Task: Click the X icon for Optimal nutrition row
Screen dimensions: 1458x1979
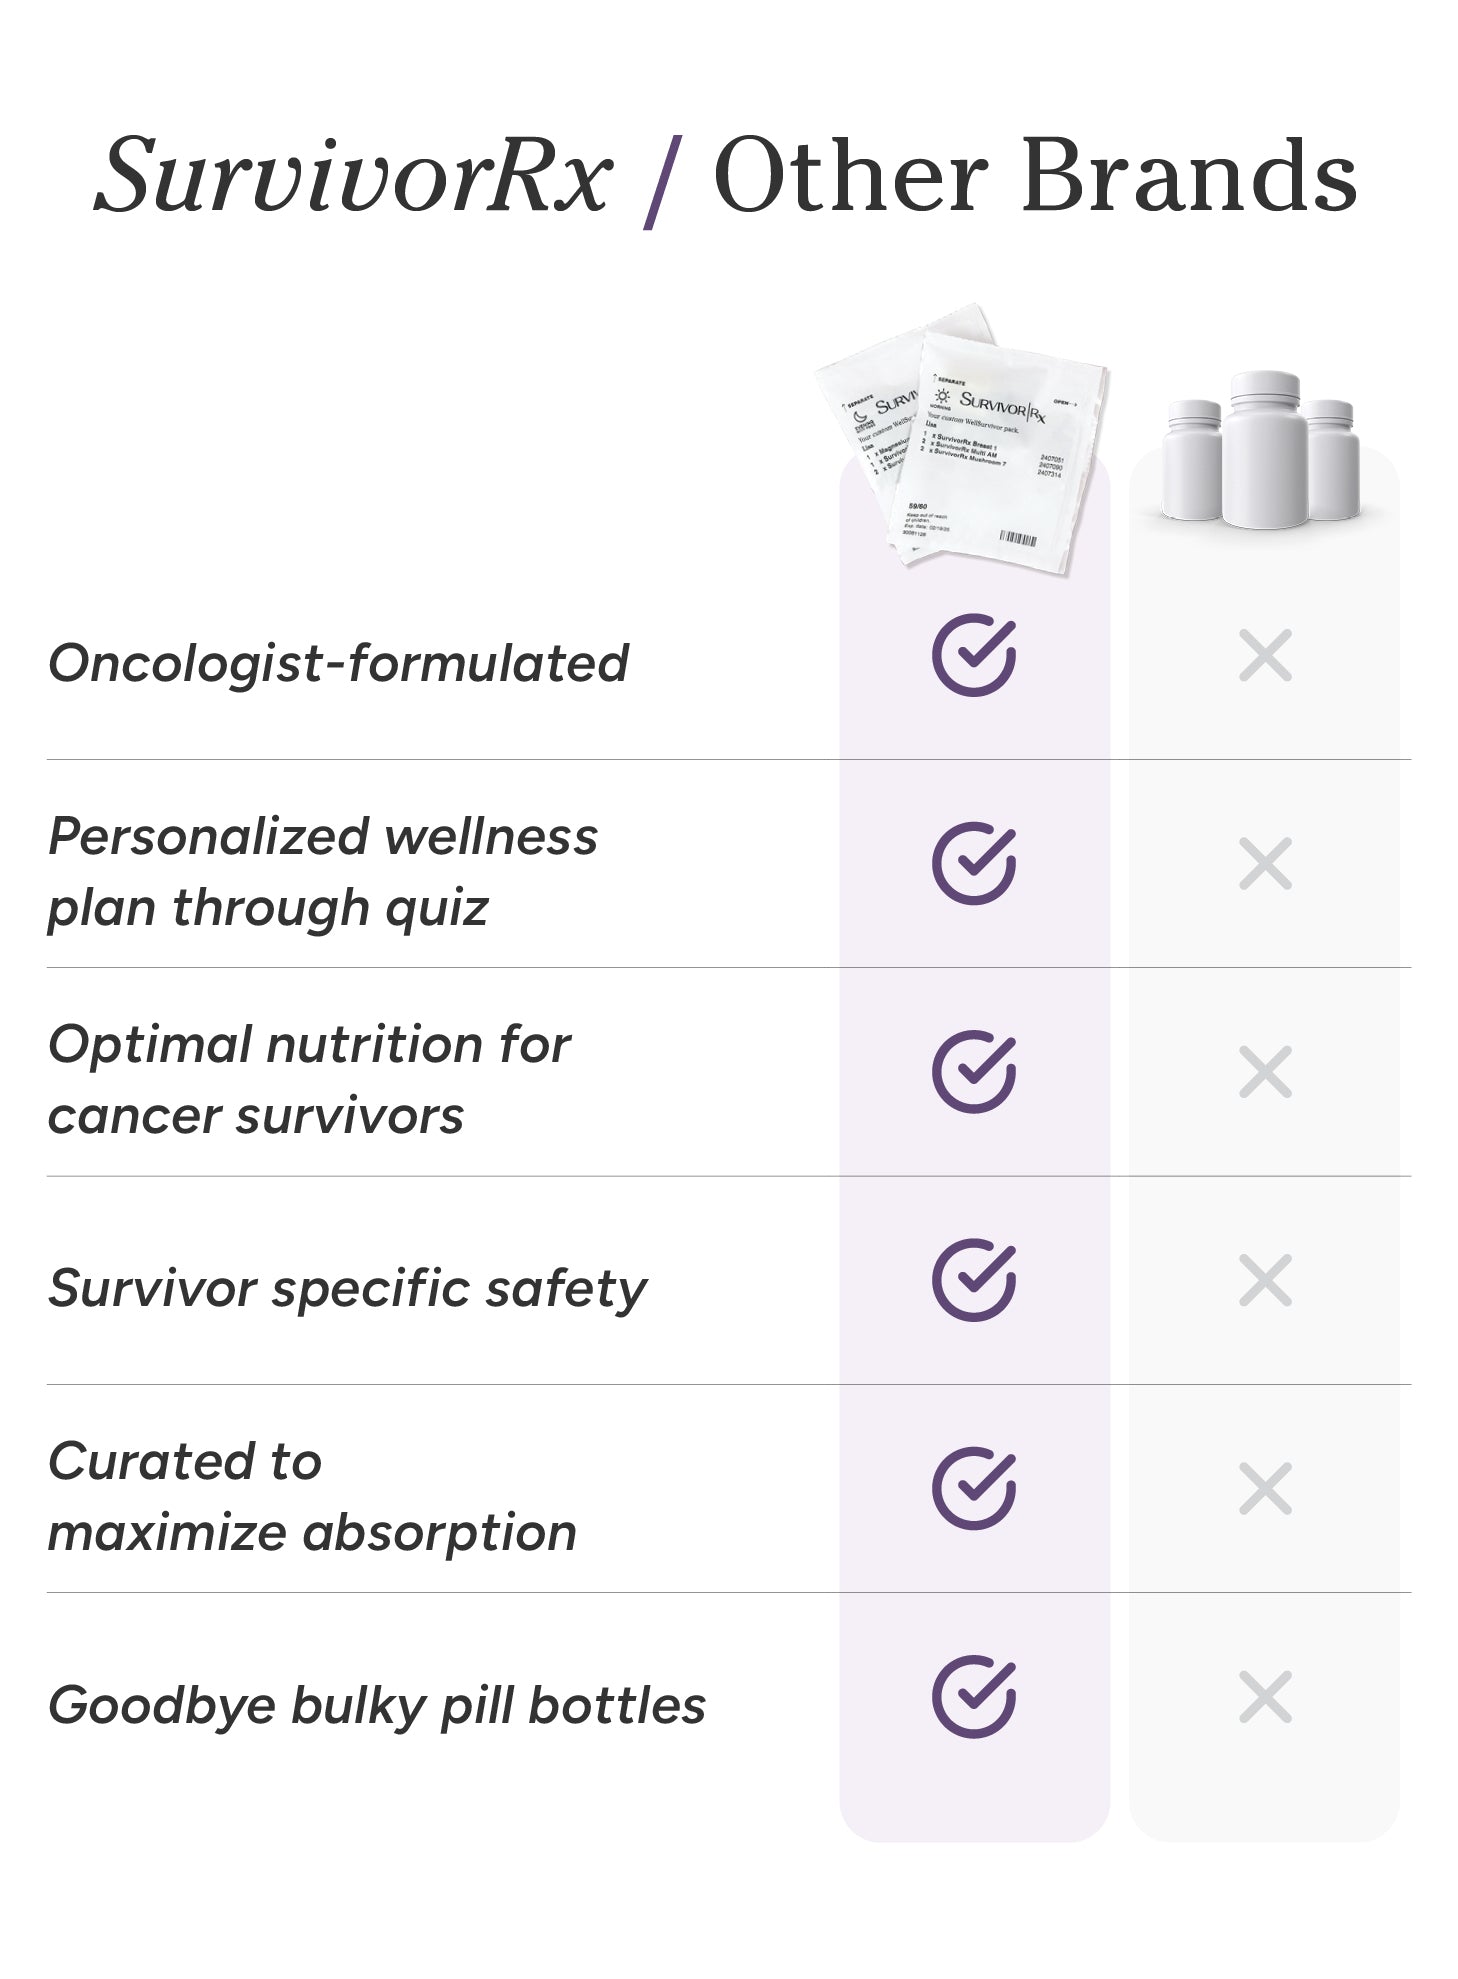Action: pos(1265,1072)
